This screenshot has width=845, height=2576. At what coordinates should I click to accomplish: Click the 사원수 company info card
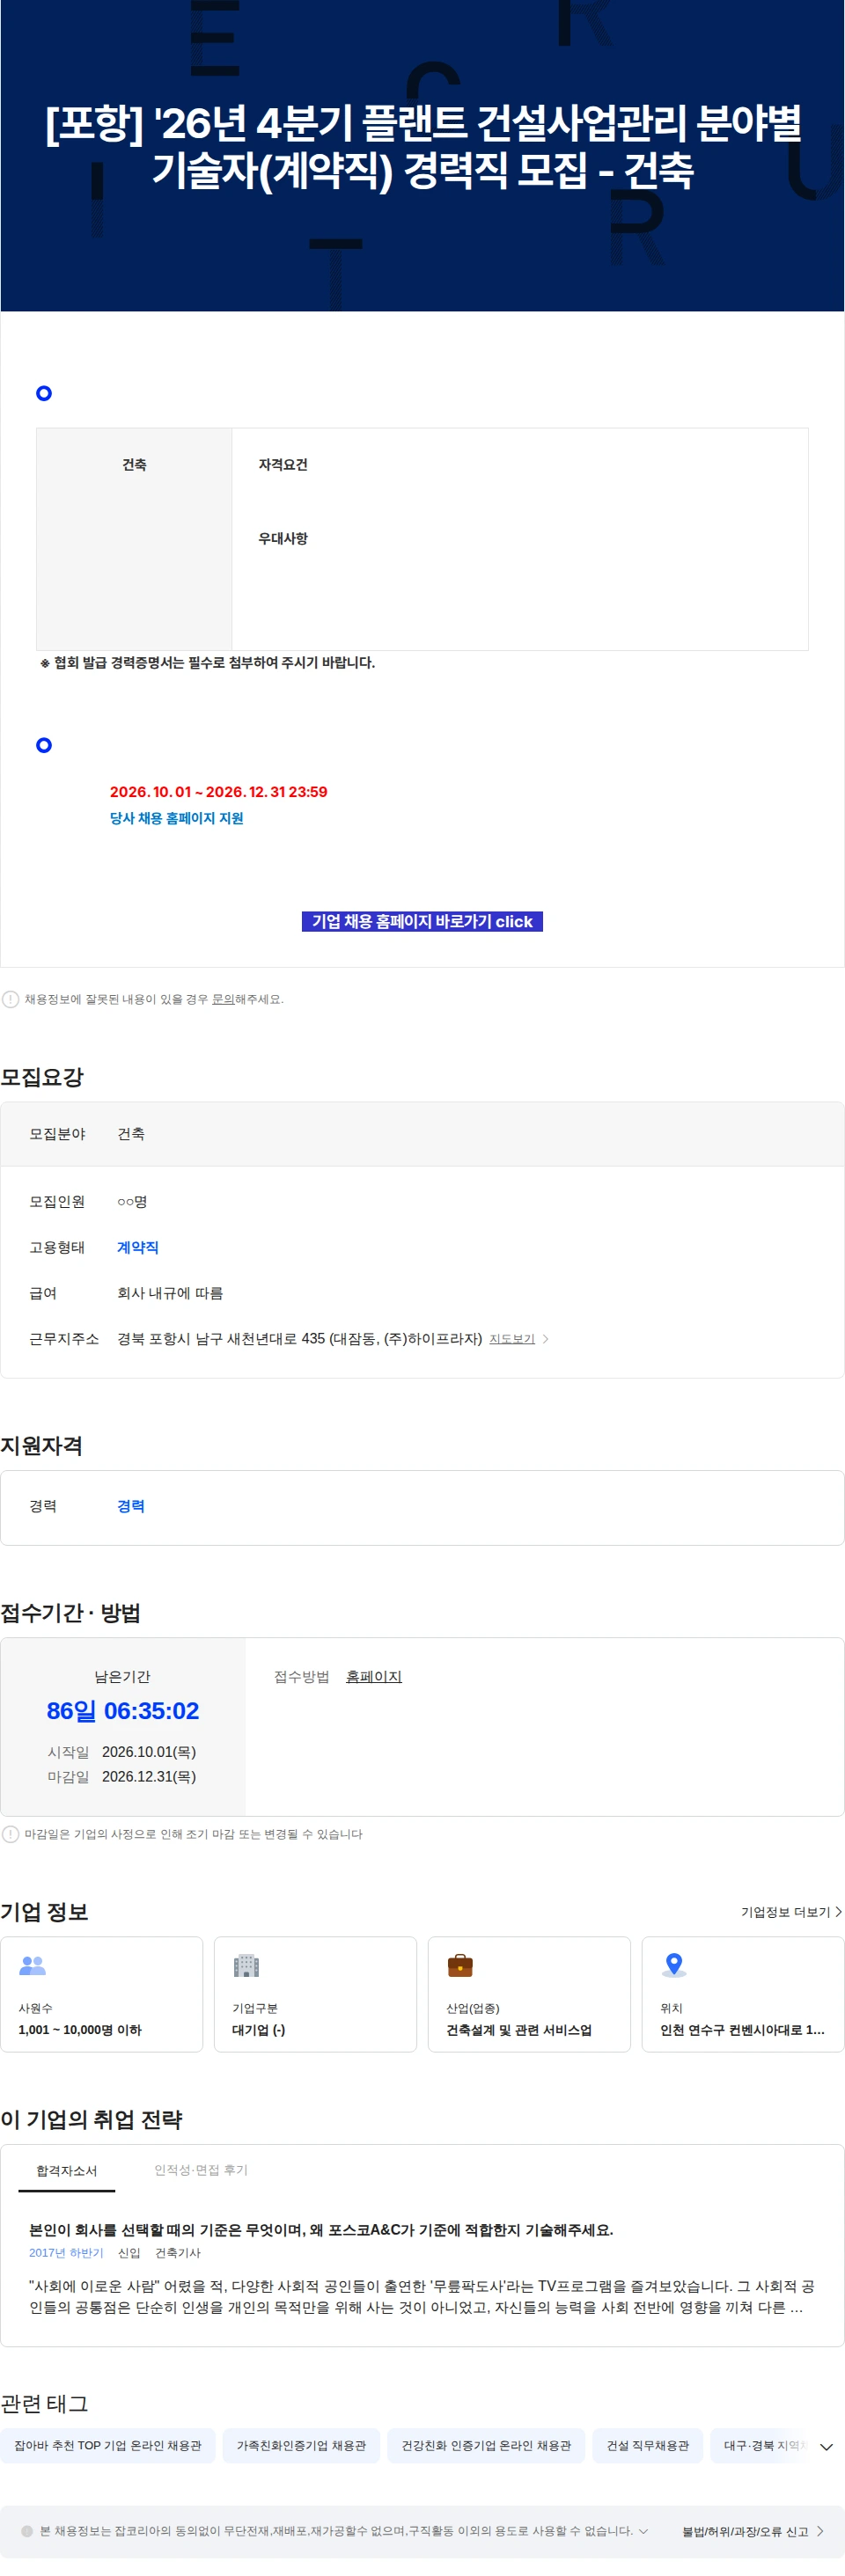pyautogui.click(x=101, y=1994)
